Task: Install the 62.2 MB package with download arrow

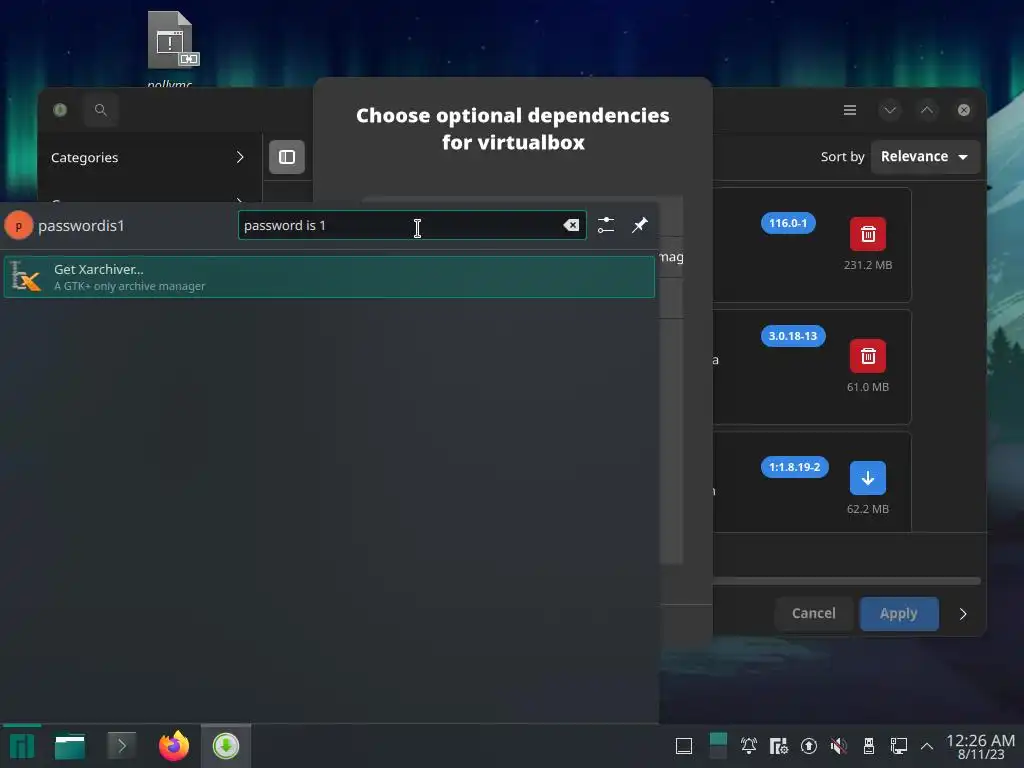Action: [x=868, y=478]
